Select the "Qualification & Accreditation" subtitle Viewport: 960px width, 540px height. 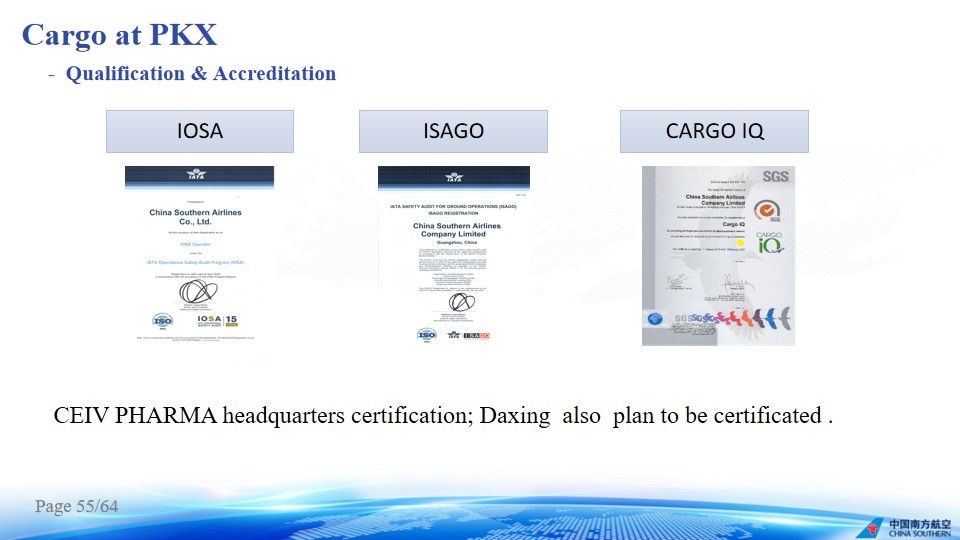click(201, 73)
